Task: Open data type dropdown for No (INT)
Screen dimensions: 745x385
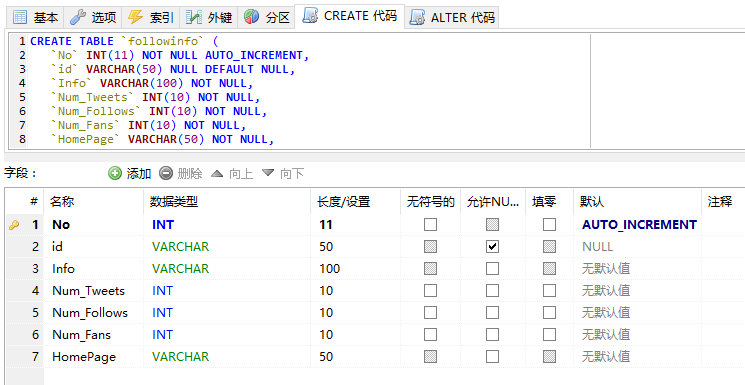Action: 163,224
